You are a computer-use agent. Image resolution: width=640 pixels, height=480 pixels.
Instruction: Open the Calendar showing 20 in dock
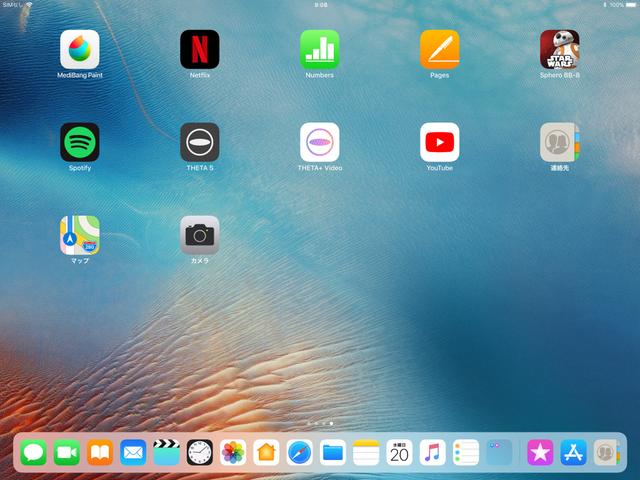coord(399,452)
